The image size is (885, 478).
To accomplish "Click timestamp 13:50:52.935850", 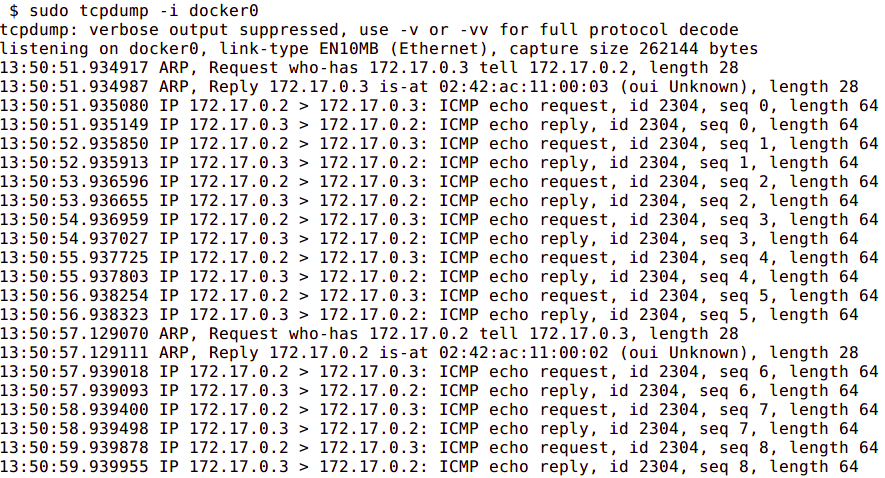I will [x=75, y=143].
